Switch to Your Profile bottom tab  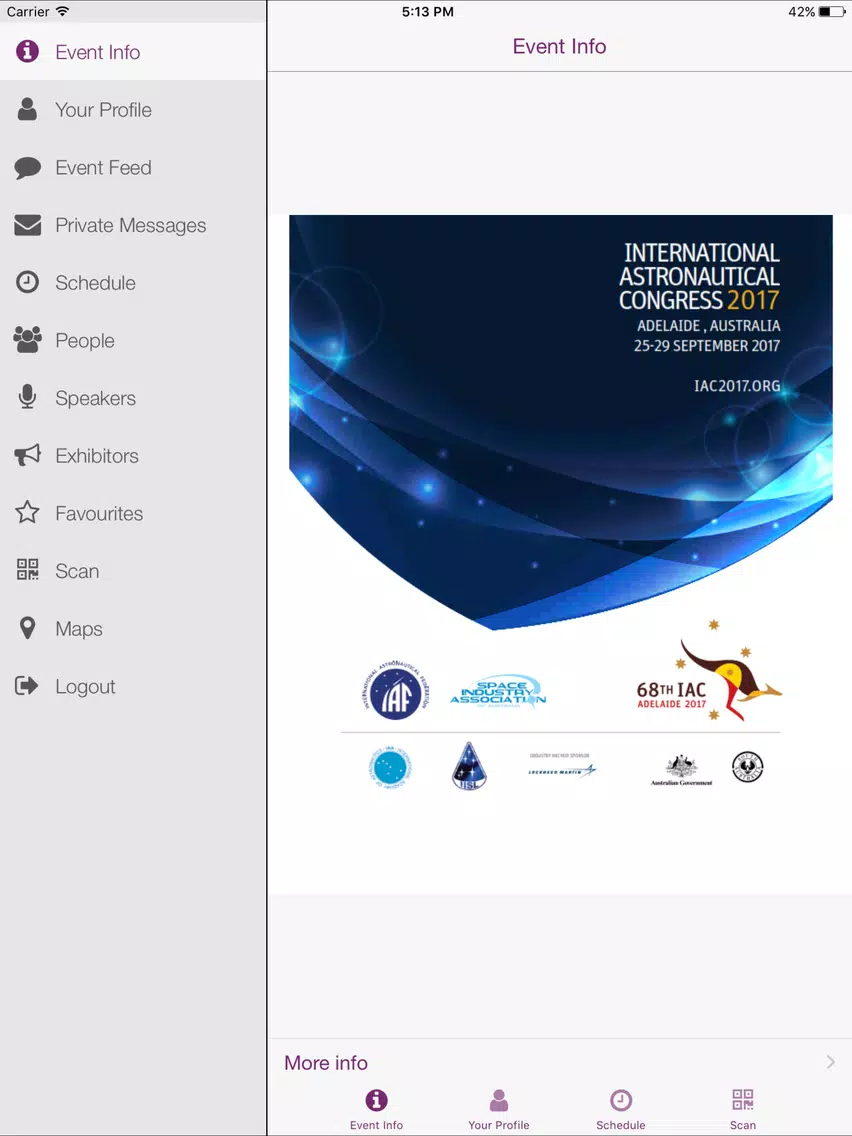pos(498,1109)
